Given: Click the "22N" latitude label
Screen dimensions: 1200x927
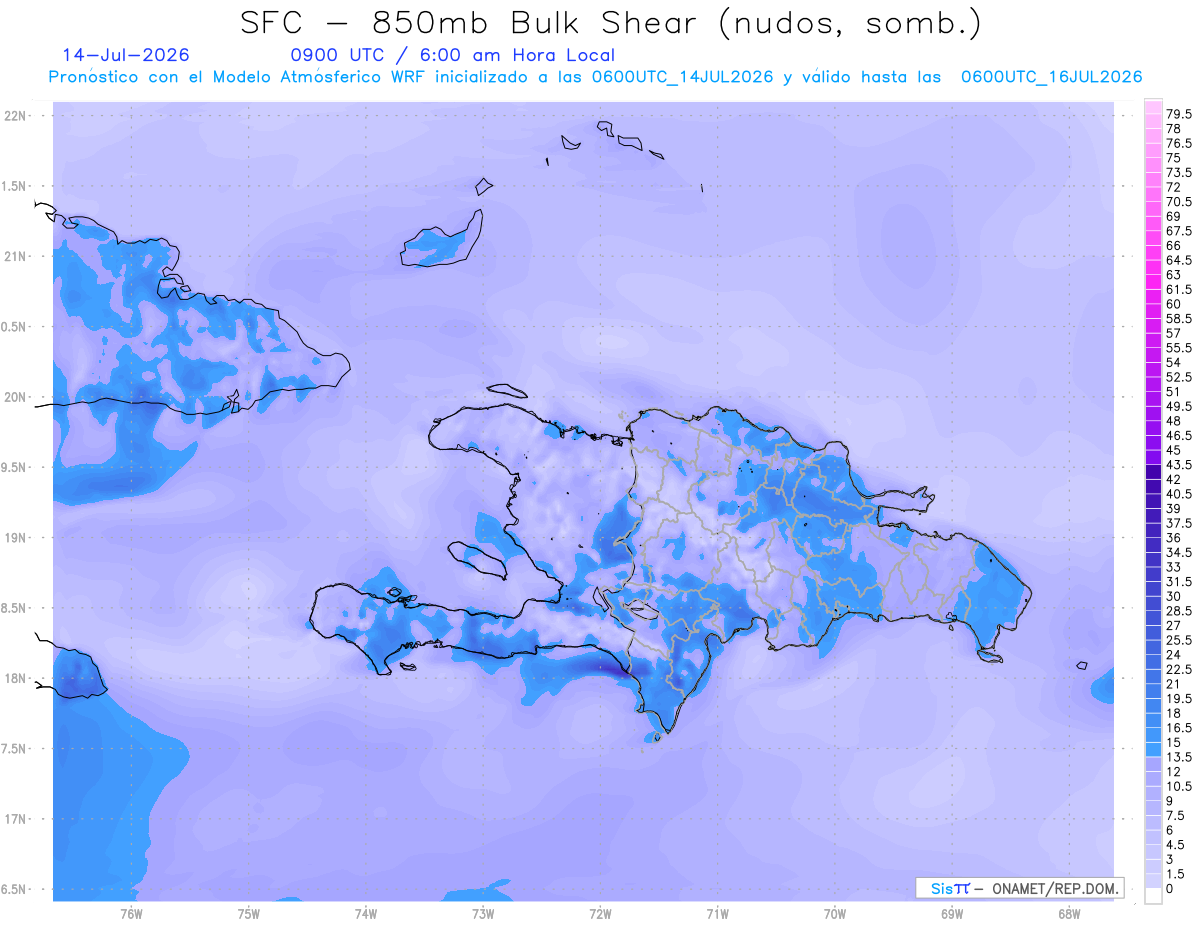Looking at the screenshot, I should tap(16, 116).
